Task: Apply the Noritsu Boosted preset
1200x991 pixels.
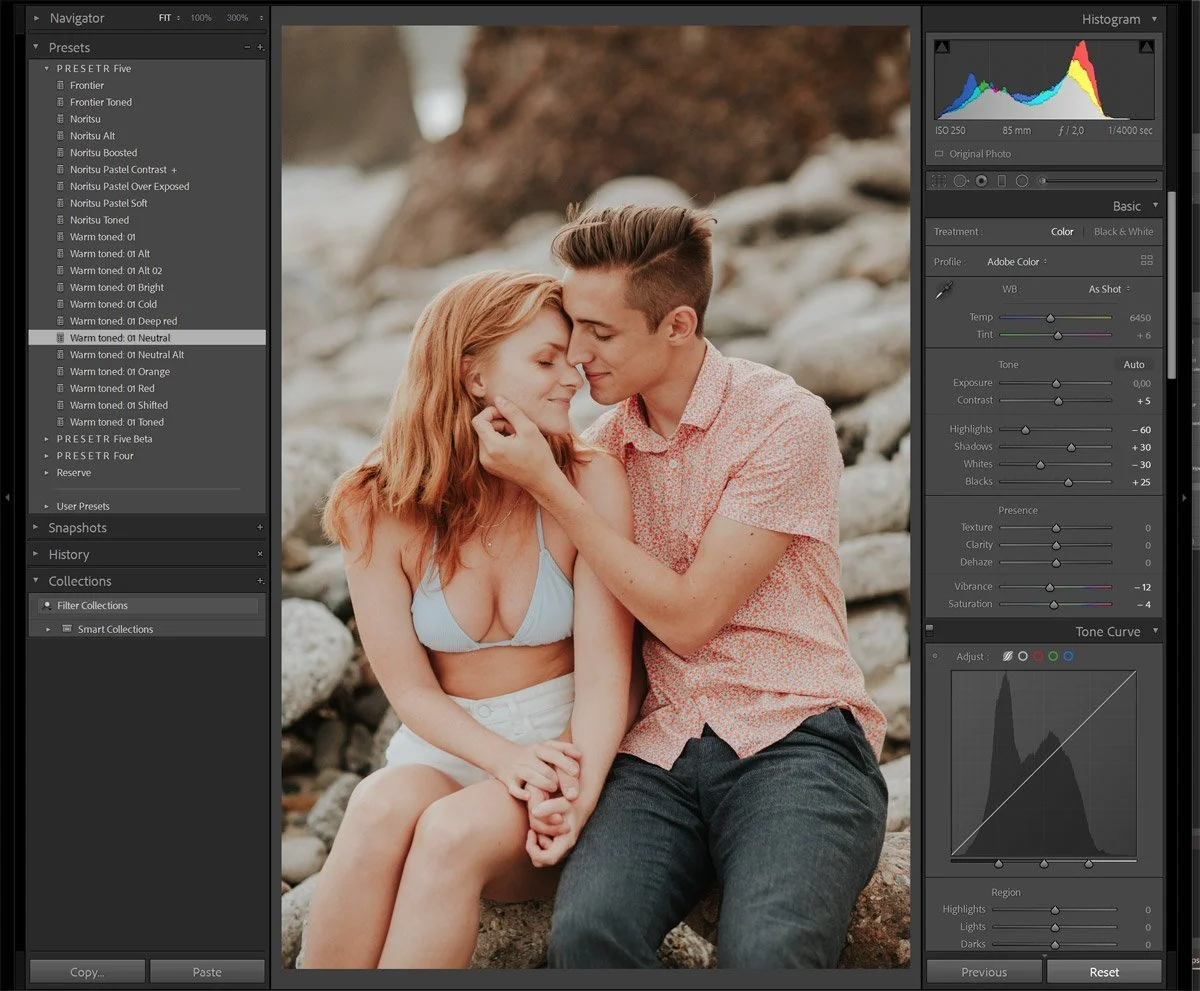Action: pos(103,153)
